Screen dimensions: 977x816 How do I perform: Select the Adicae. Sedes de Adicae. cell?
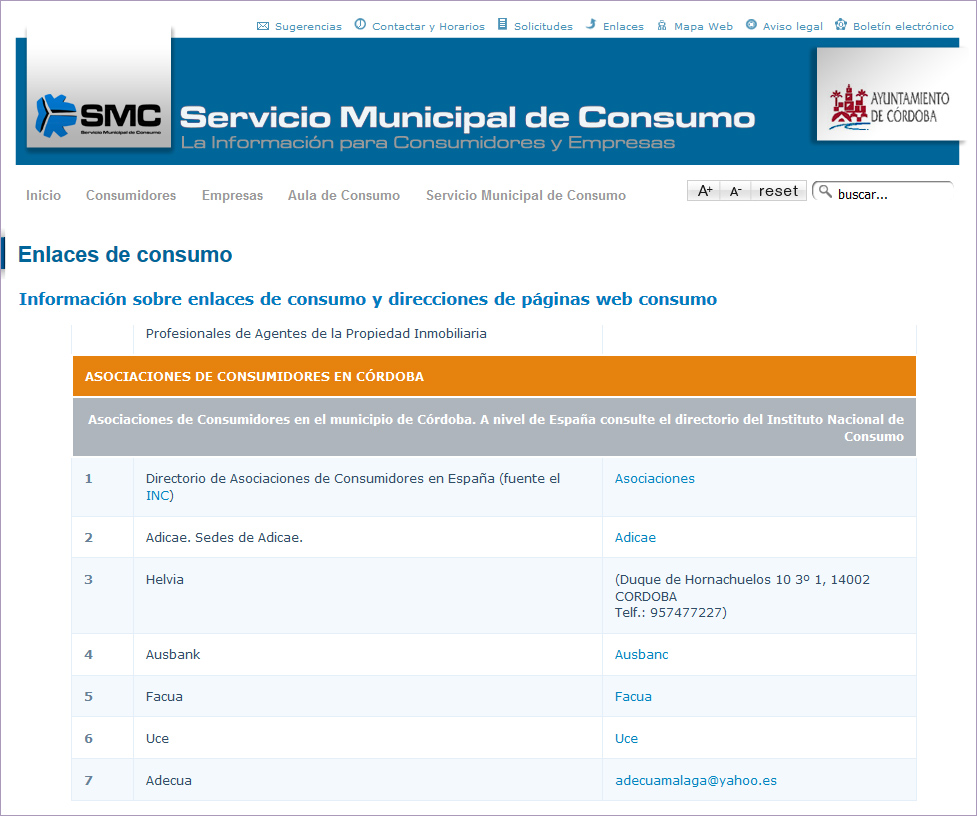(x=368, y=538)
